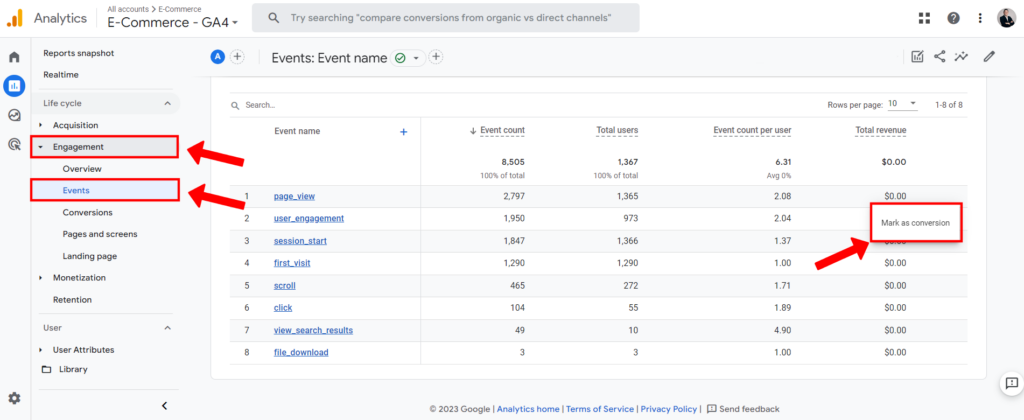Open the Home icon in left rail
The height and width of the screenshot is (420, 1024).
[x=14, y=57]
